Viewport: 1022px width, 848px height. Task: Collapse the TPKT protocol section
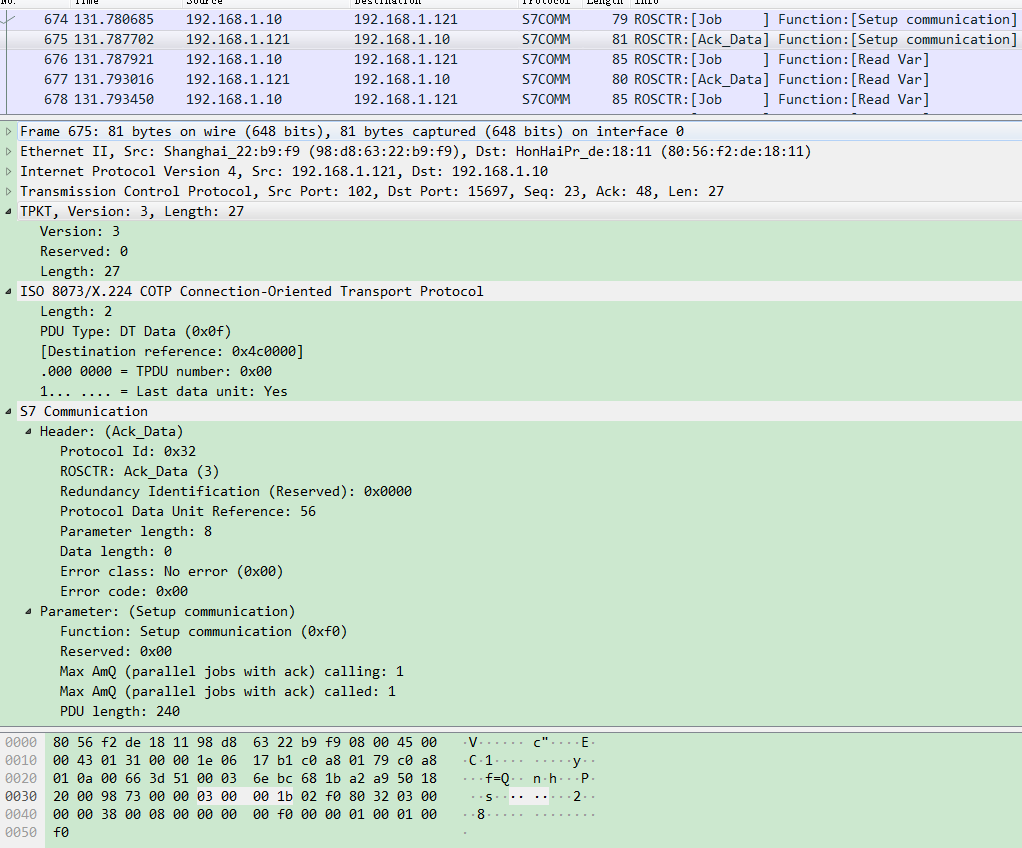point(9,211)
